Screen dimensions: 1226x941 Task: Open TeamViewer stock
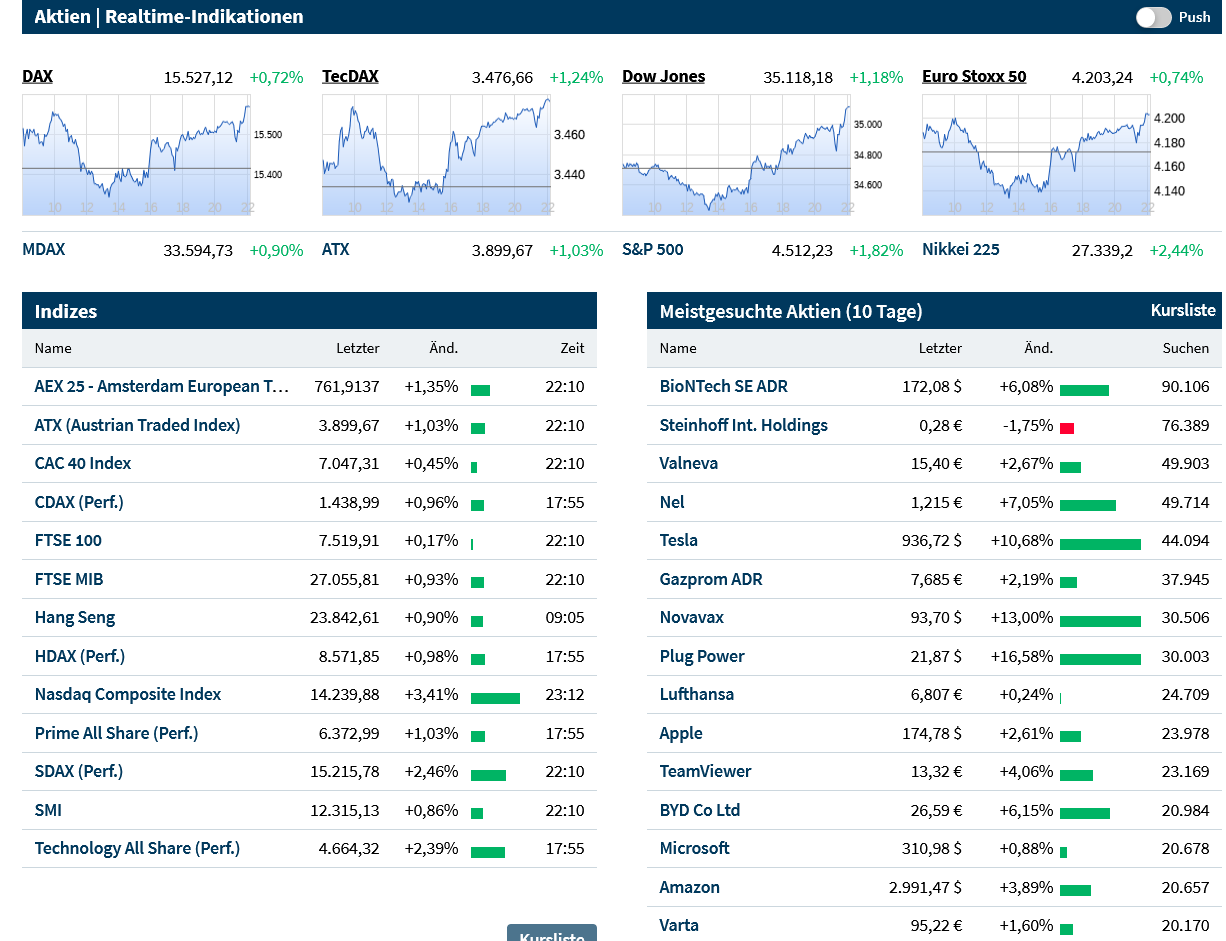coord(705,772)
